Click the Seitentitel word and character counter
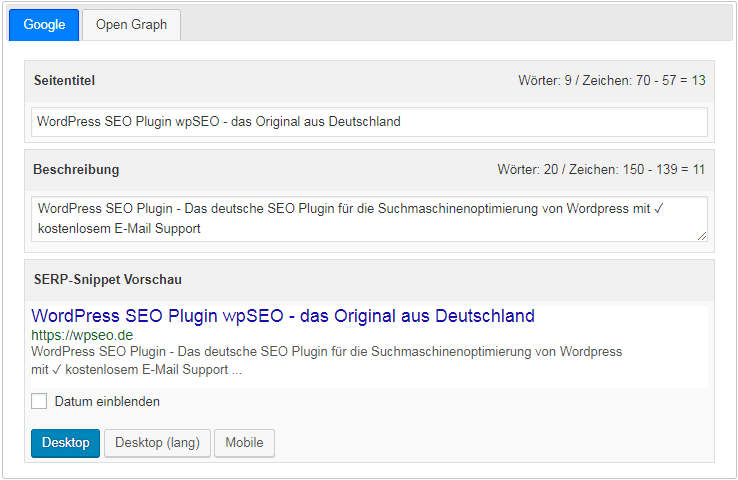 [612, 80]
